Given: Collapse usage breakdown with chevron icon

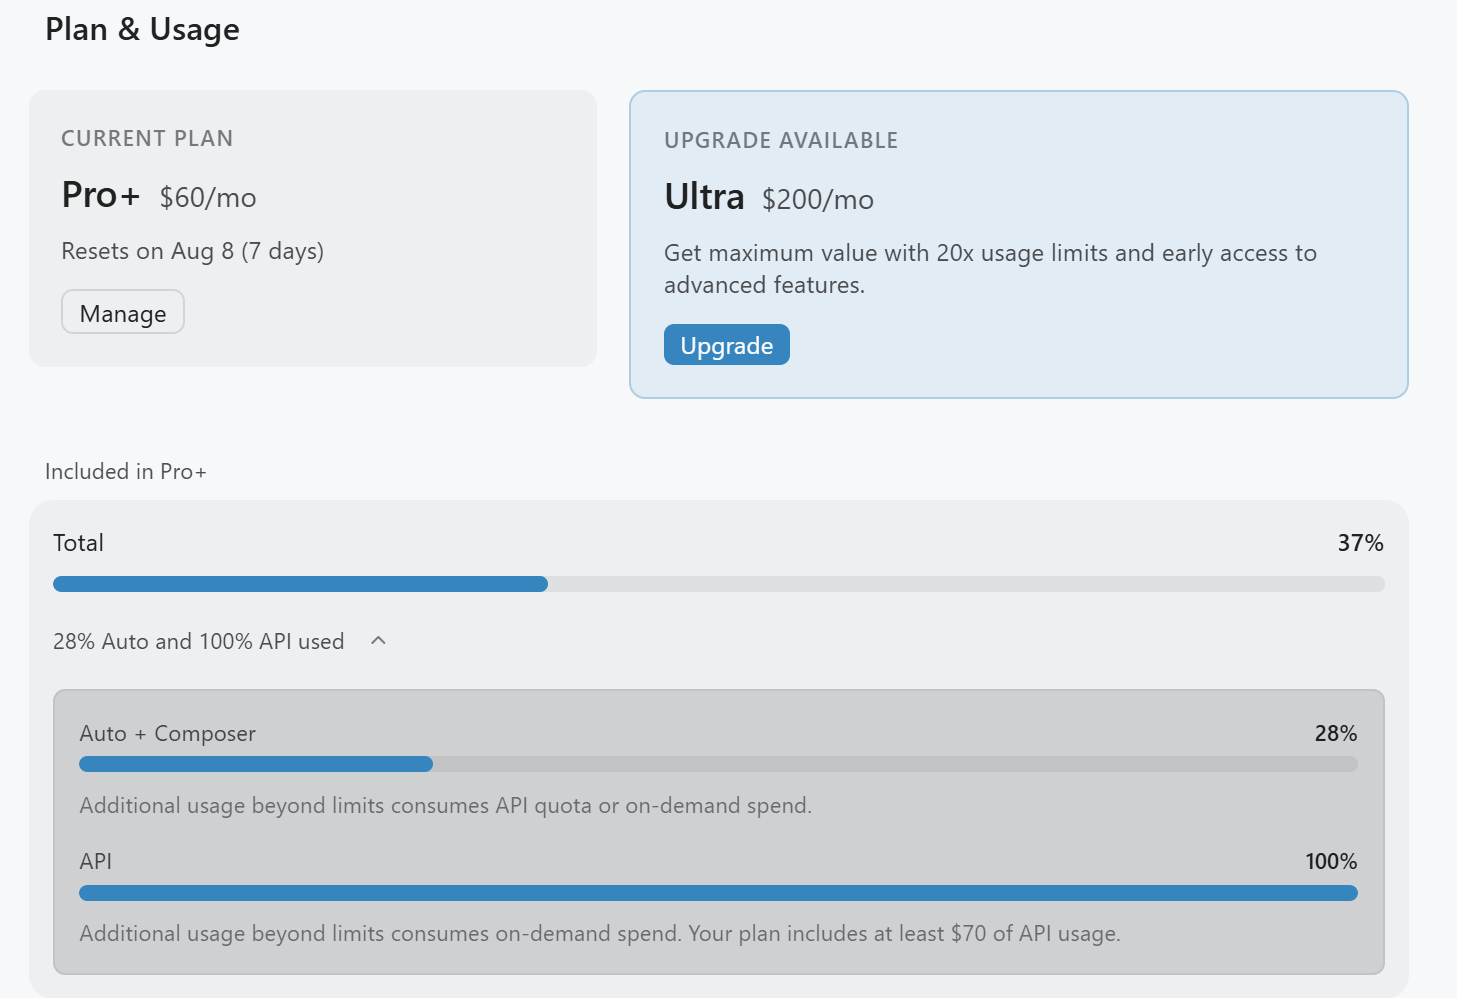Looking at the screenshot, I should [x=378, y=641].
